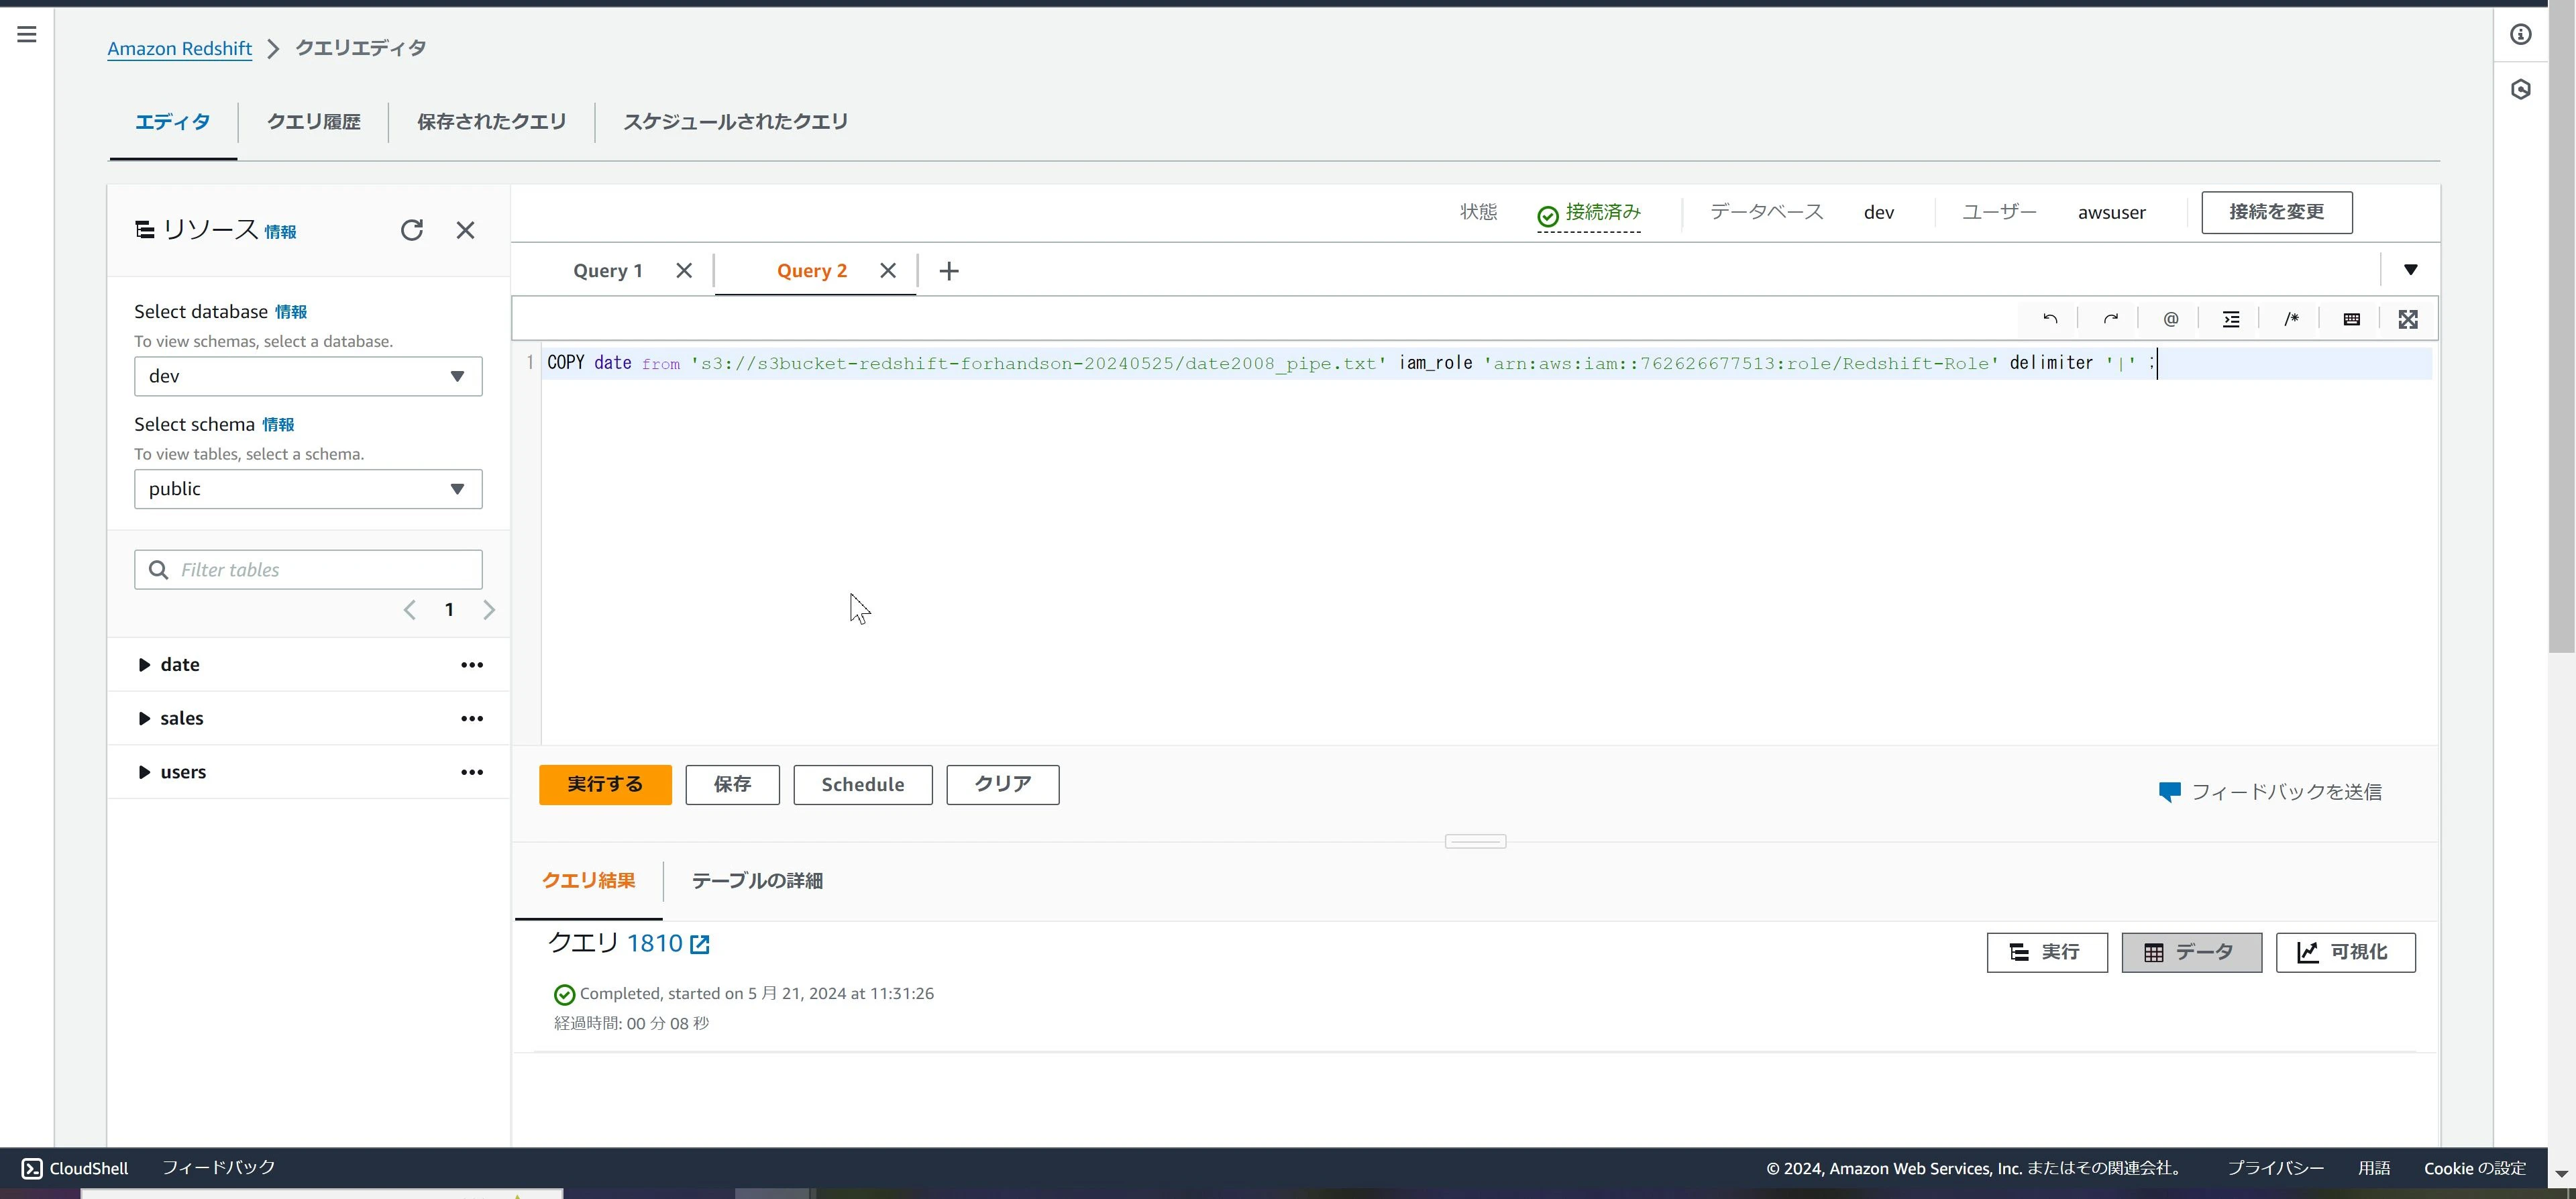The width and height of the screenshot is (2576, 1199).
Task: Refresh the resources panel
Action: coord(412,230)
